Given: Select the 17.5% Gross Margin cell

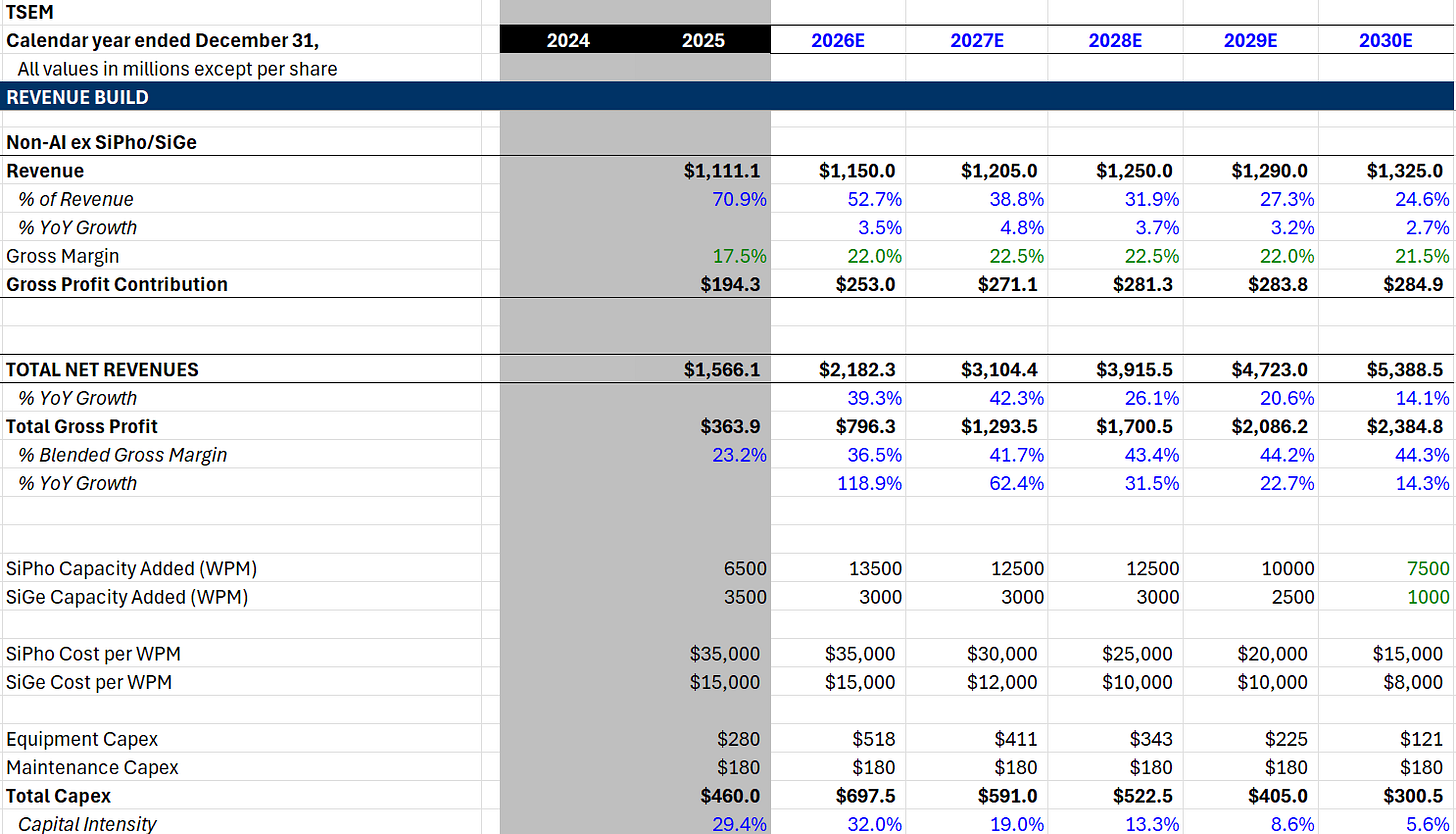Looking at the screenshot, I should click(741, 256).
